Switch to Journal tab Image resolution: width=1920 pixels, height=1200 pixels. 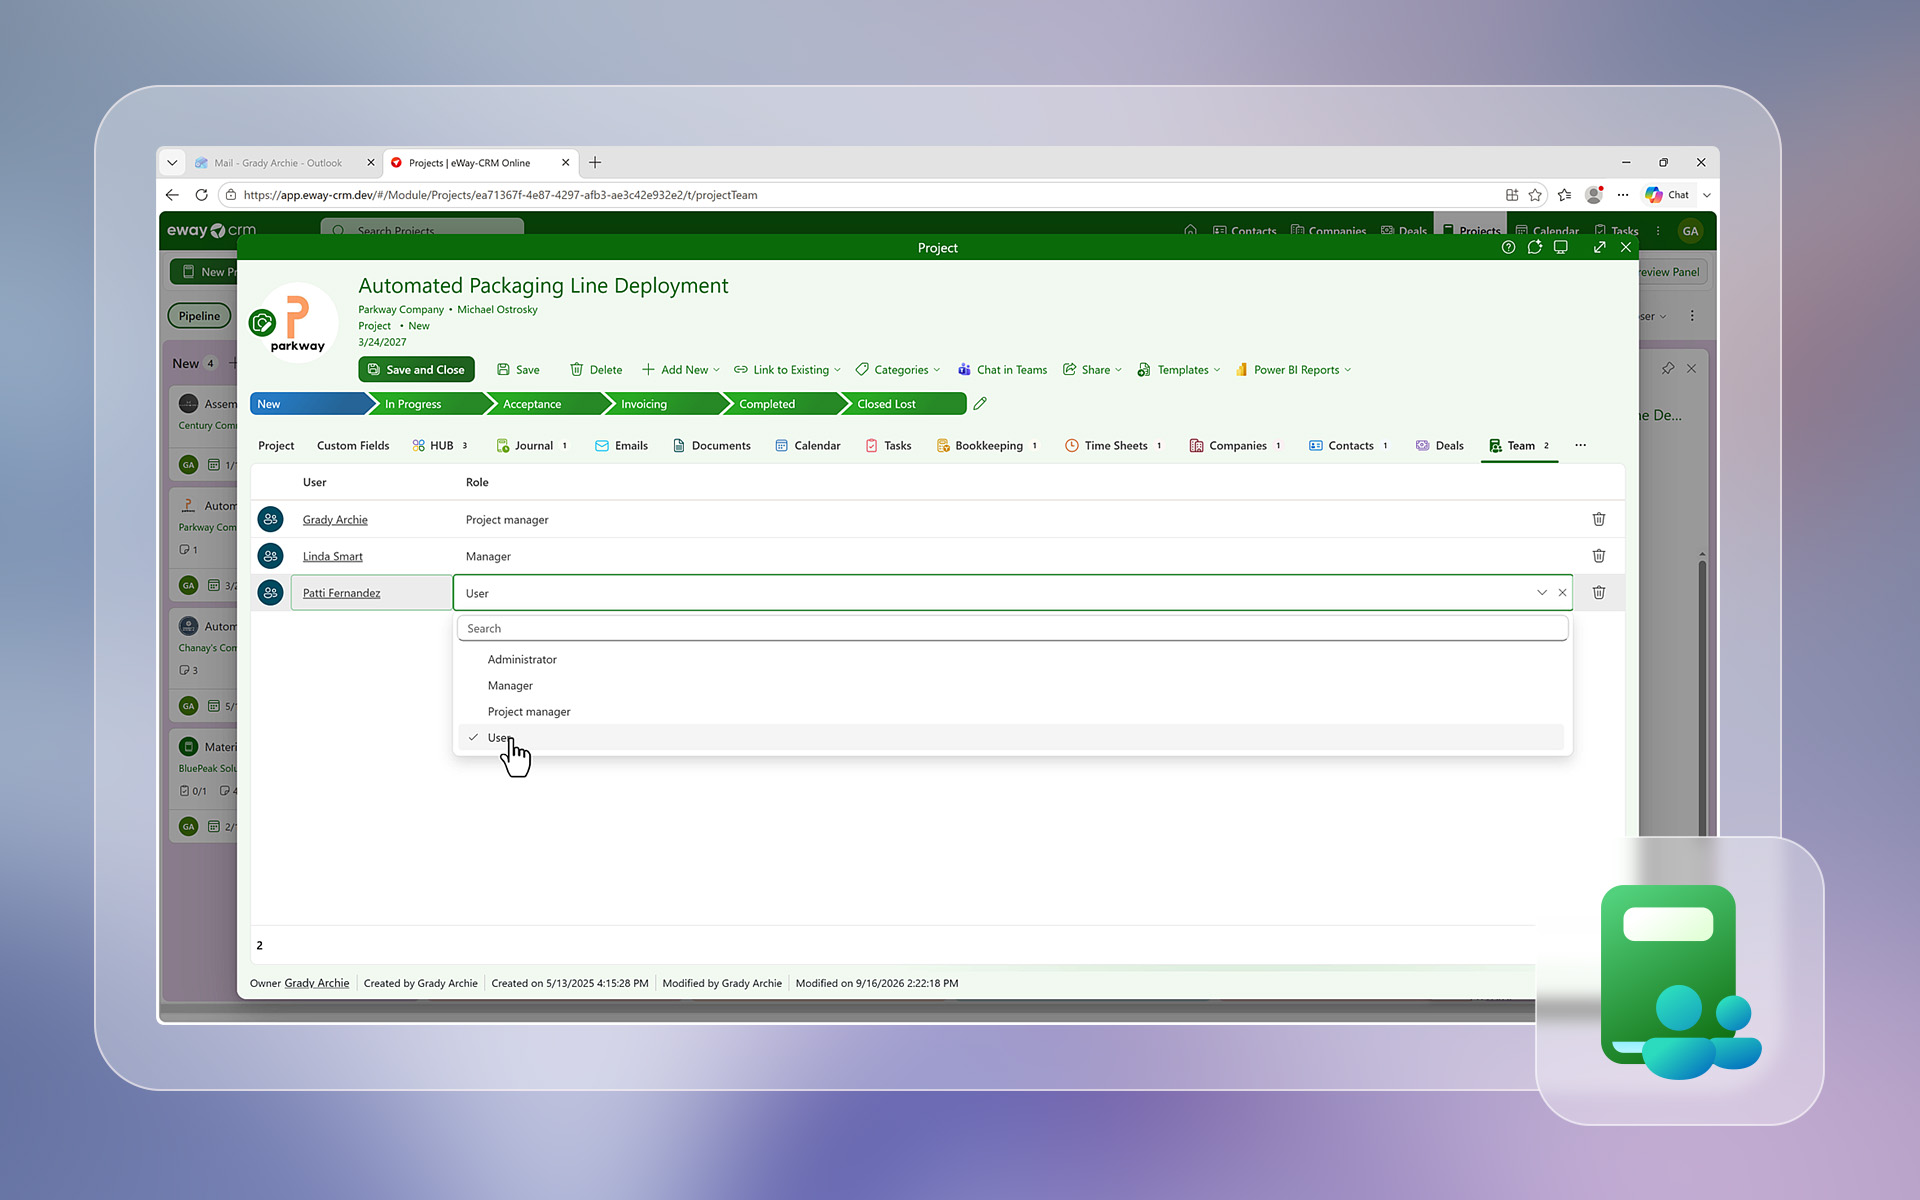(x=532, y=446)
